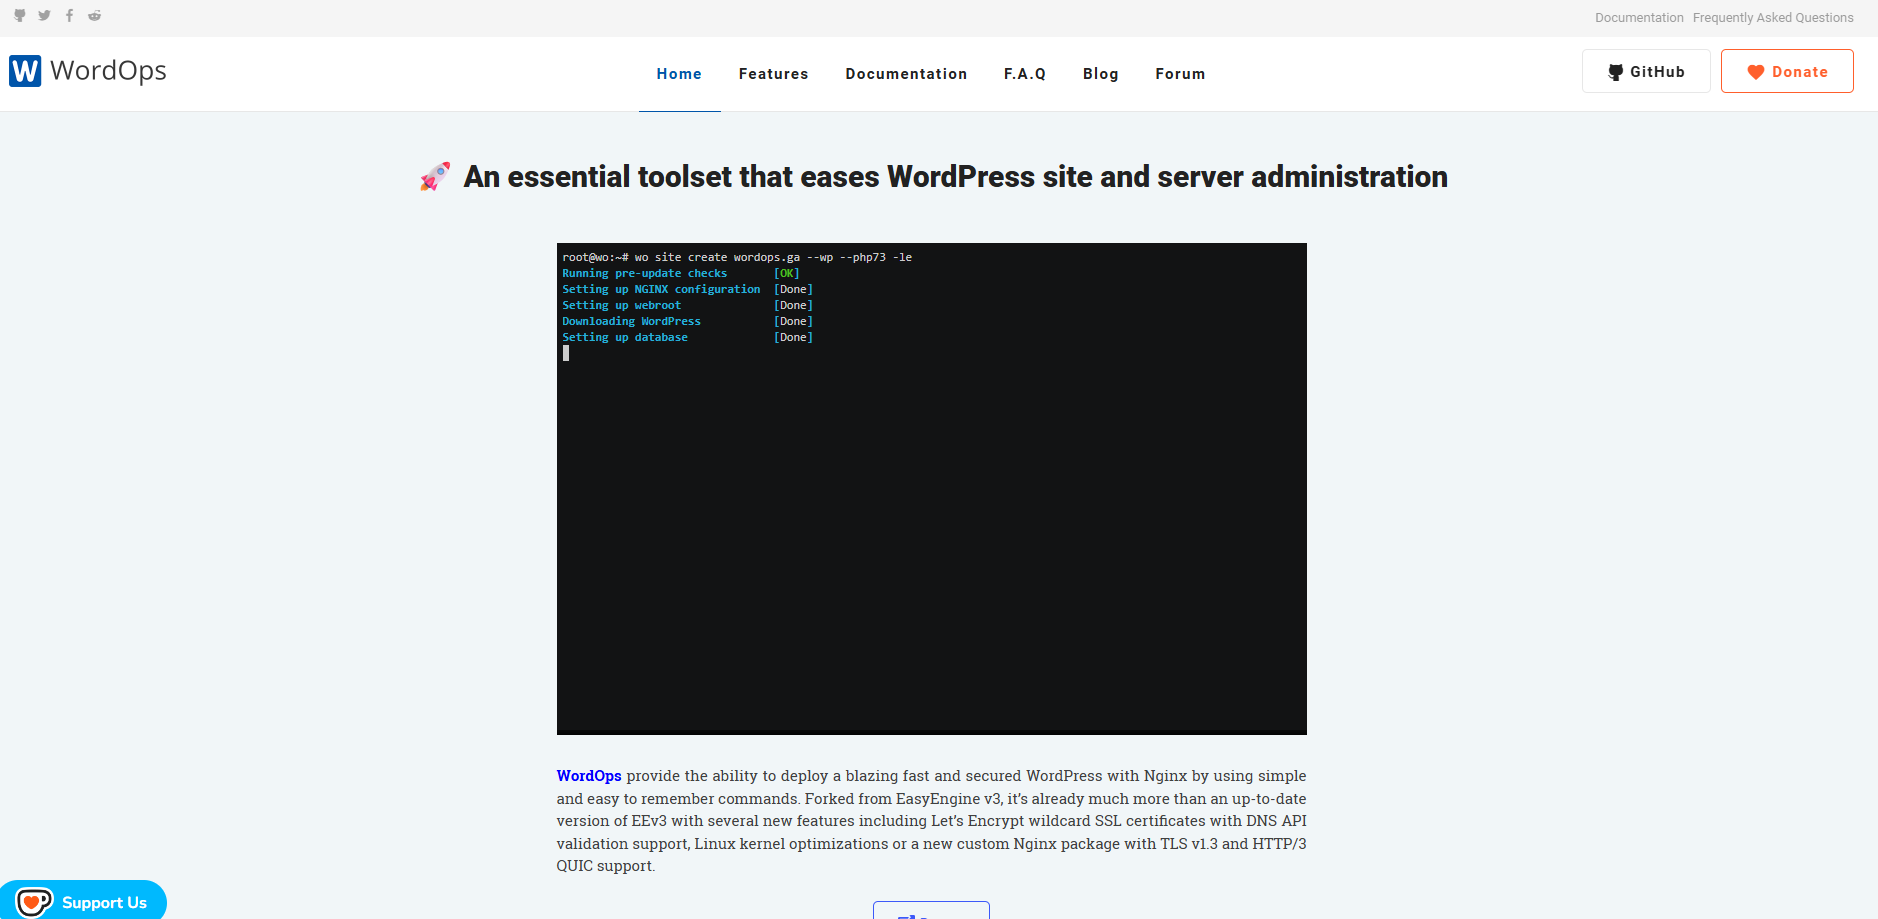Open the Forum navigation link

point(1180,74)
